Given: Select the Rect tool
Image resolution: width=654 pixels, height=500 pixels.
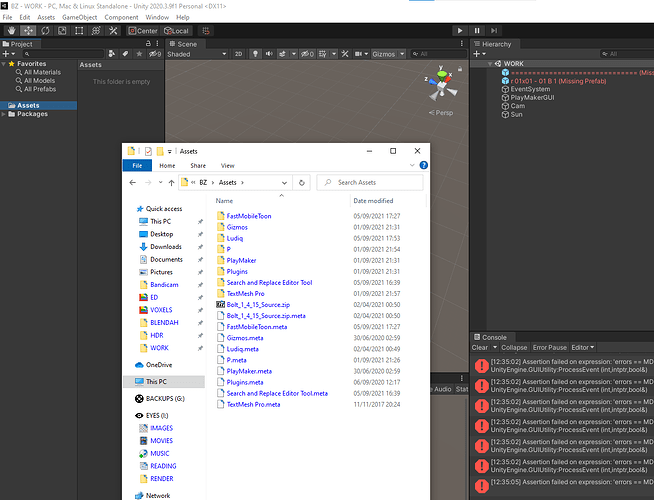Looking at the screenshot, I should click(x=79, y=30).
